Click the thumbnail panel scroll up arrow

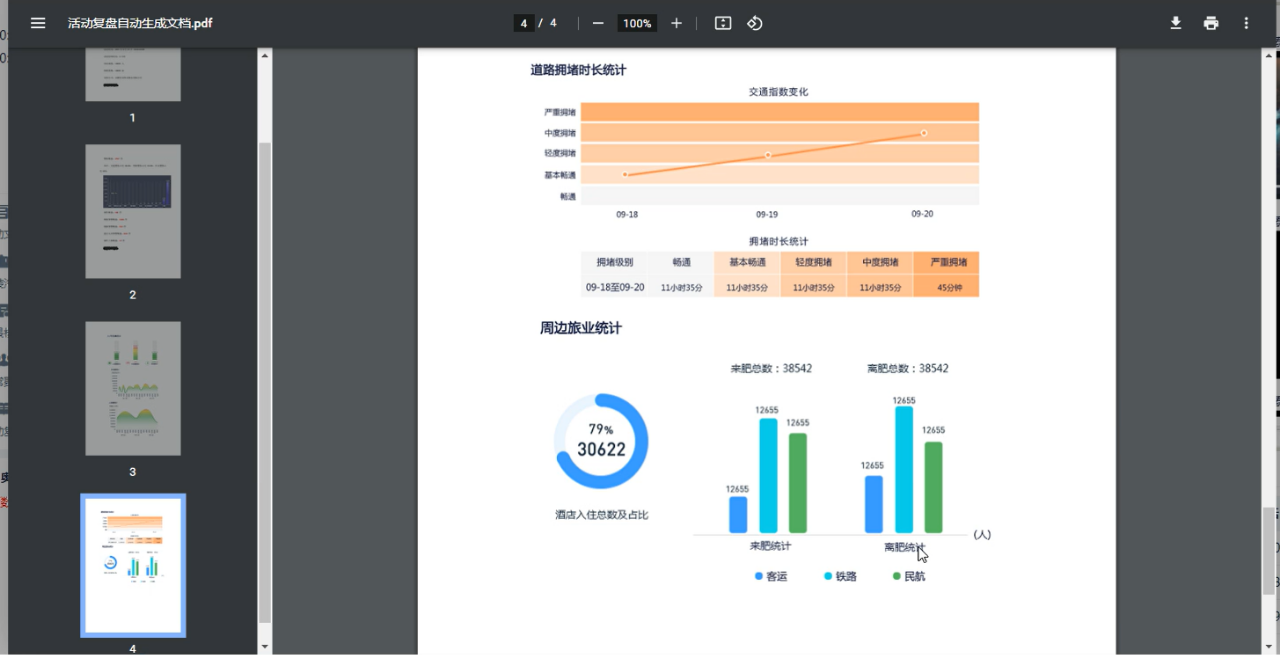tap(265, 55)
